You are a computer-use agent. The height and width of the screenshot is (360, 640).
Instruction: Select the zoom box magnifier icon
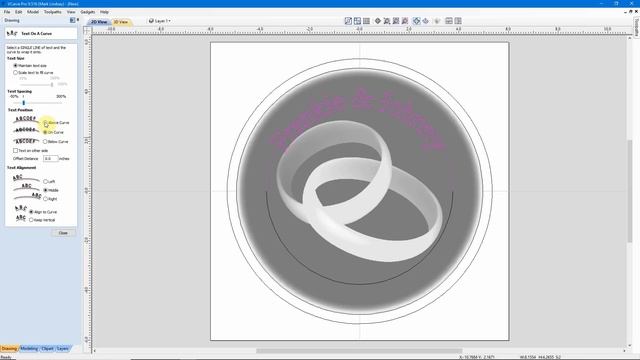coord(387,21)
